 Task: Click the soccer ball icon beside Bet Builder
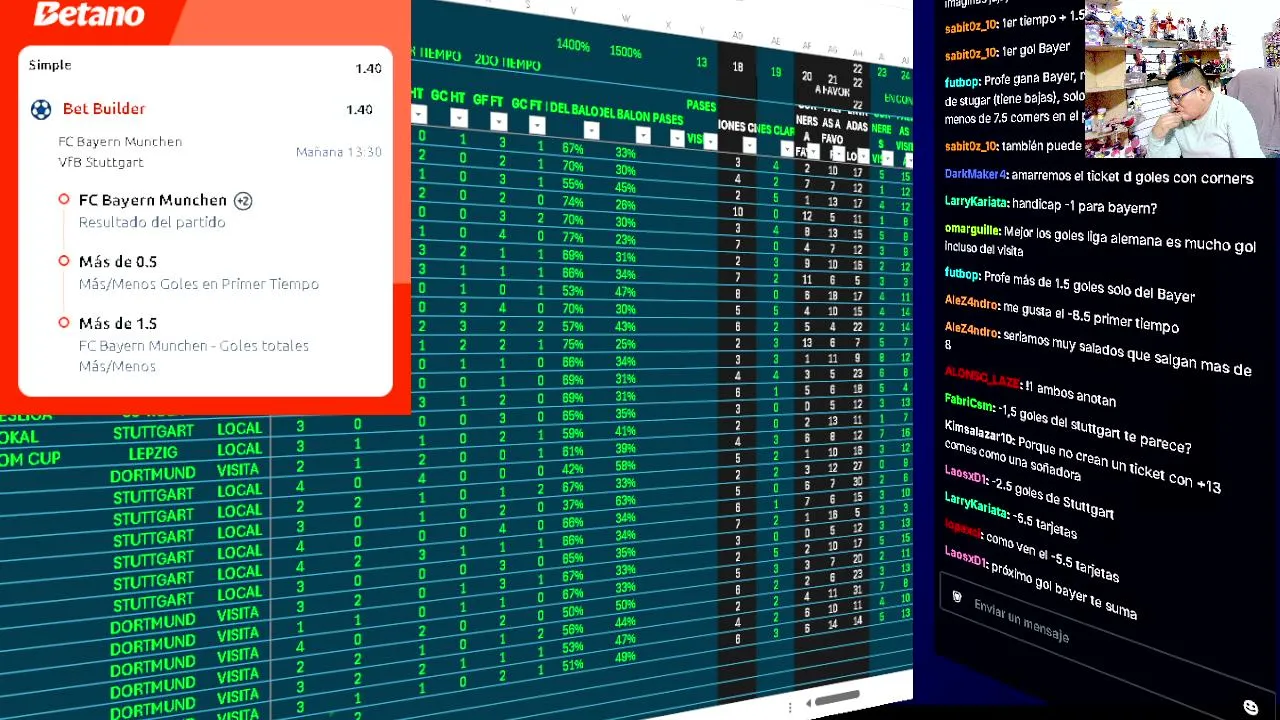click(x=41, y=109)
